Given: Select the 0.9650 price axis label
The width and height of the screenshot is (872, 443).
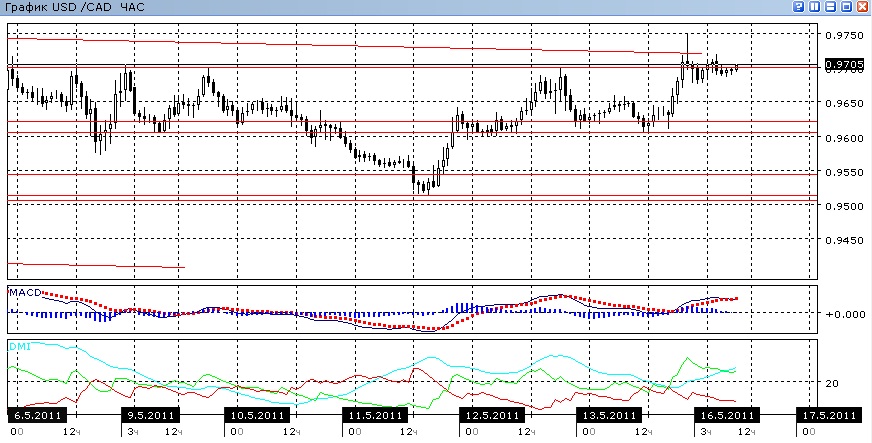Looking at the screenshot, I should pyautogui.click(x=845, y=103).
